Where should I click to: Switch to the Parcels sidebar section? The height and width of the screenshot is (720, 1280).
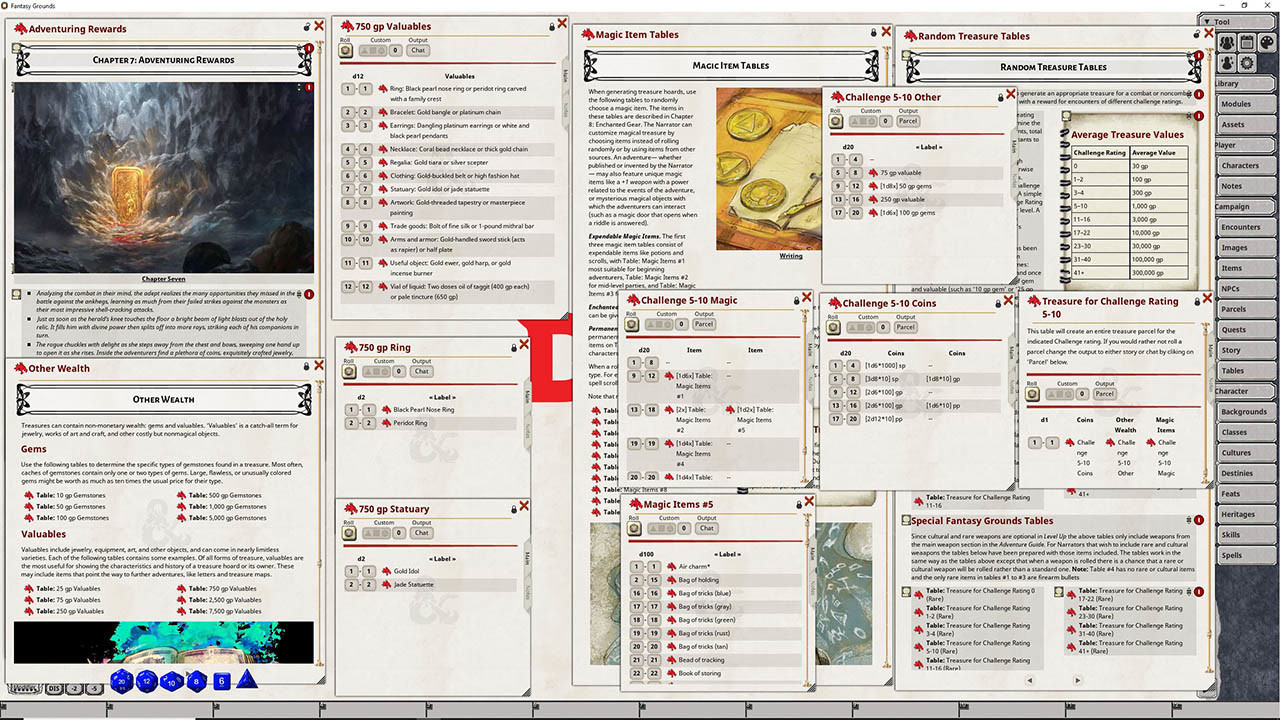click(1243, 309)
